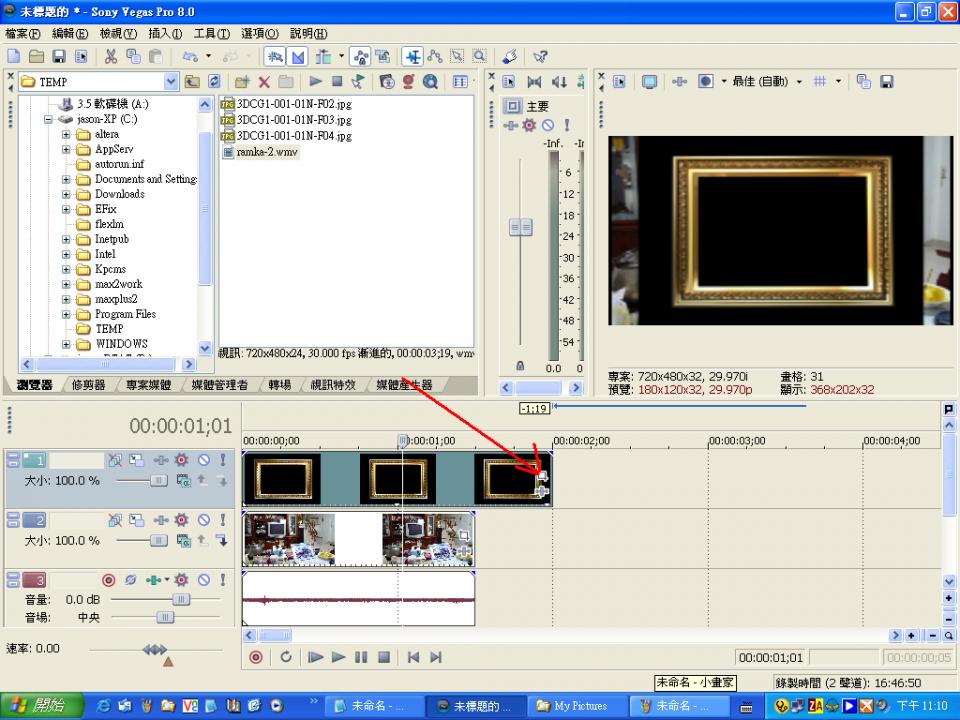Click the Save project icon in main toolbar
960x720 pixels.
[59, 57]
